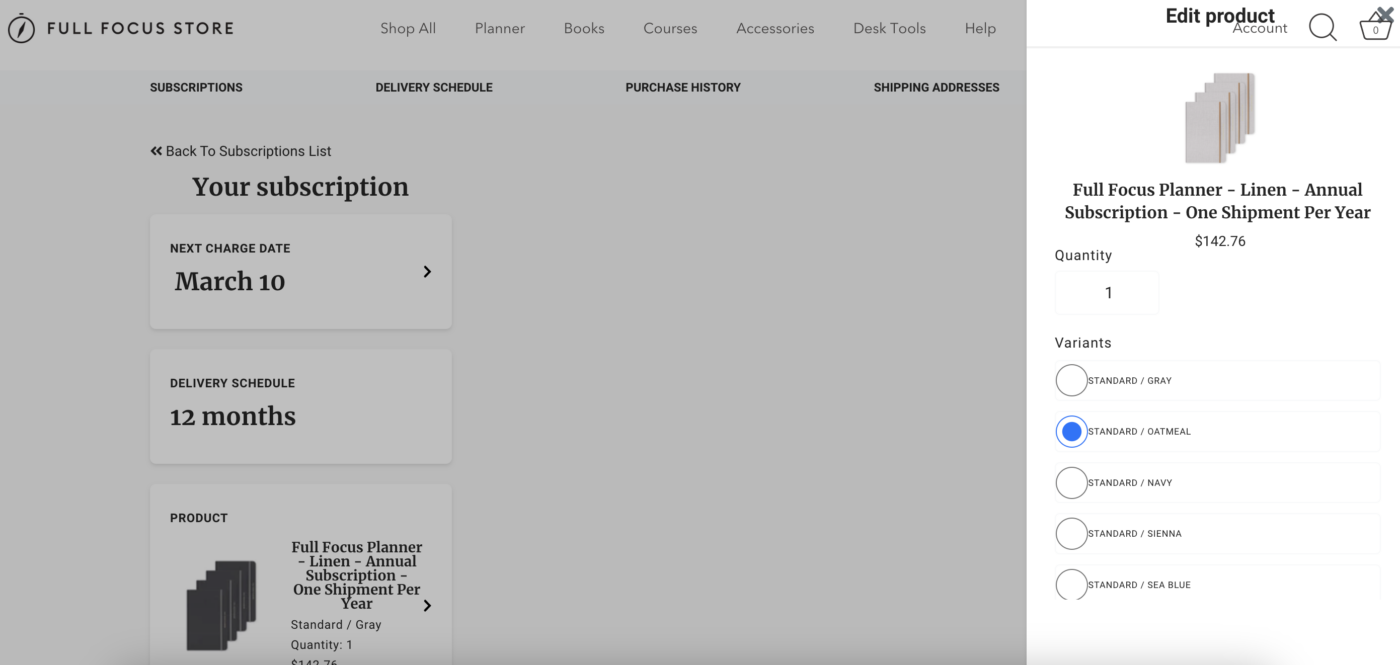Open the 12 months delivery schedule card
Screen dimensions: 1400x665
click(x=301, y=406)
